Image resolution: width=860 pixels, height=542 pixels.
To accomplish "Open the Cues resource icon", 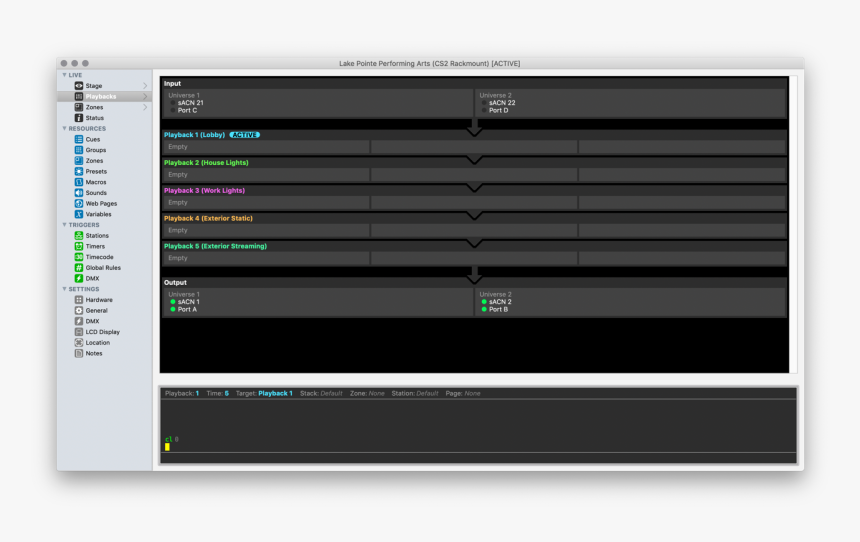I will tap(79, 139).
